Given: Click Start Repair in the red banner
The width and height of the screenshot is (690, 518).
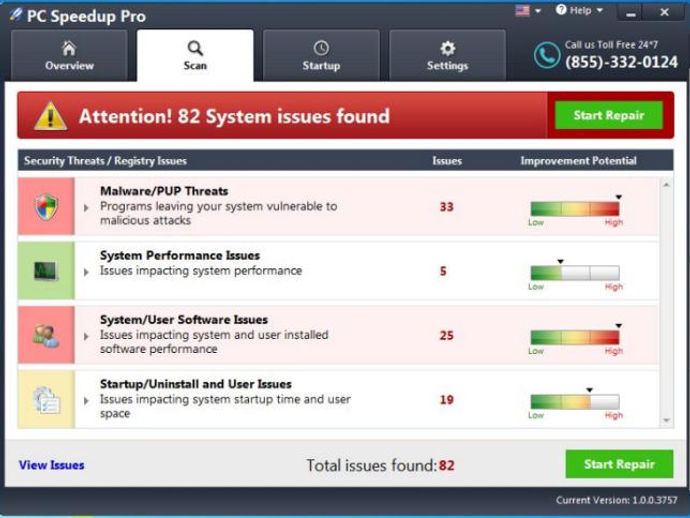Looking at the screenshot, I should (x=609, y=115).
